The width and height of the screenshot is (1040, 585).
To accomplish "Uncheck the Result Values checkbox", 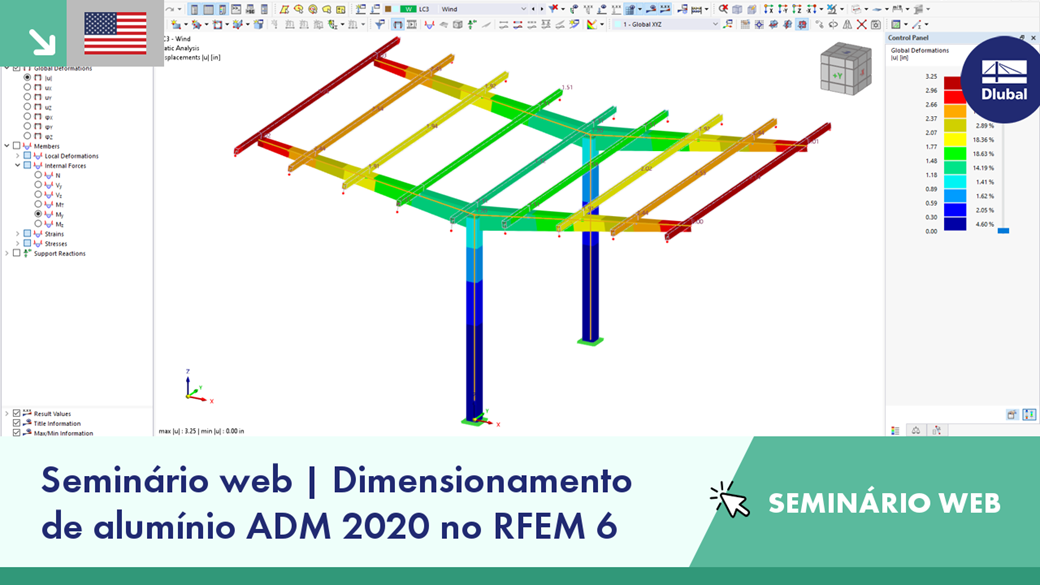I will pos(17,413).
